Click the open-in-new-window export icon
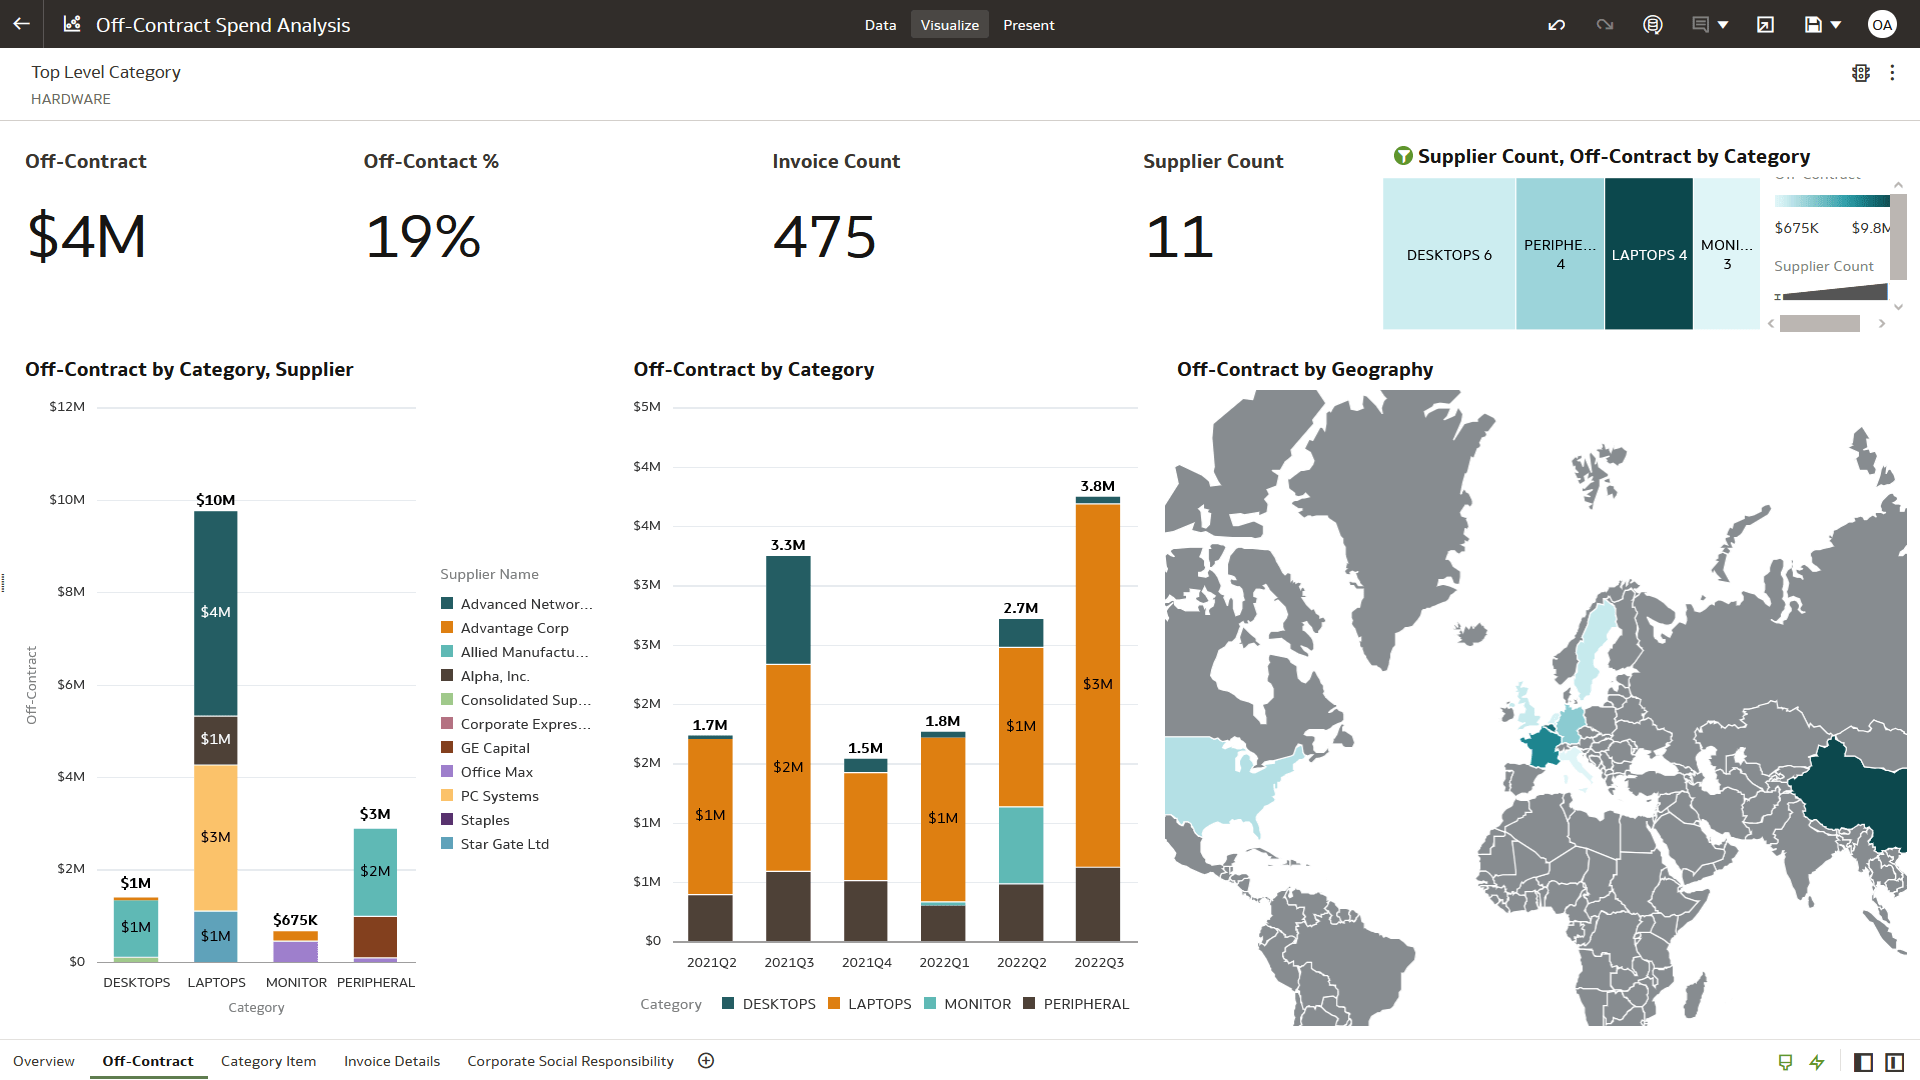The width and height of the screenshot is (1920, 1080). coord(1766,24)
